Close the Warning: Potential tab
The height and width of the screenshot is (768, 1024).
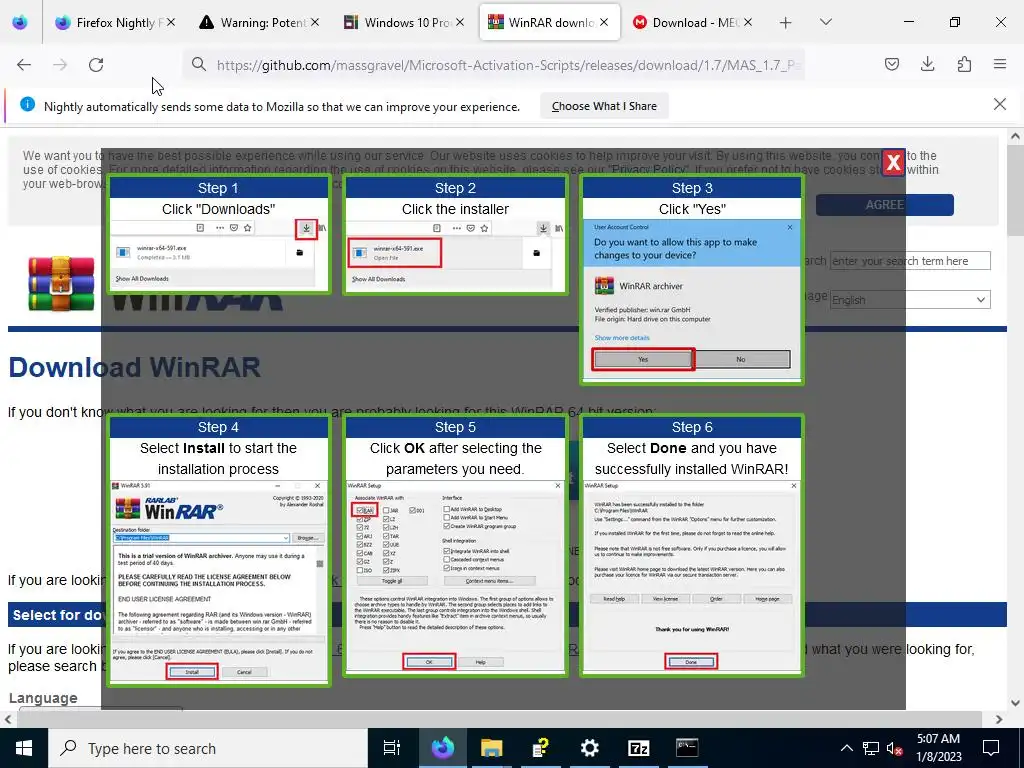[x=315, y=22]
